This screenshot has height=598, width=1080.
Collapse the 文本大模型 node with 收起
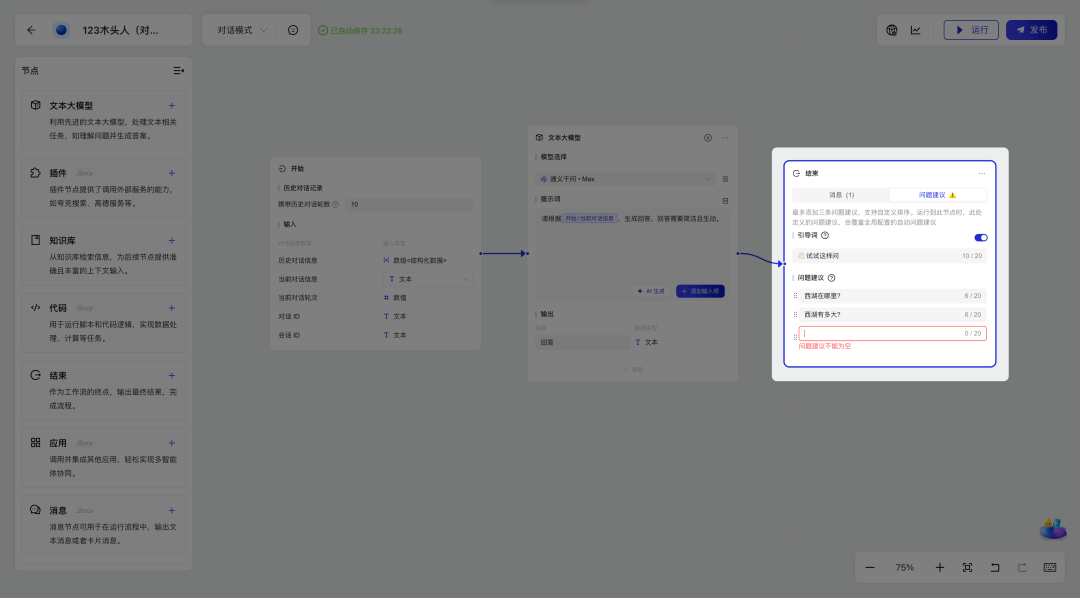[633, 370]
